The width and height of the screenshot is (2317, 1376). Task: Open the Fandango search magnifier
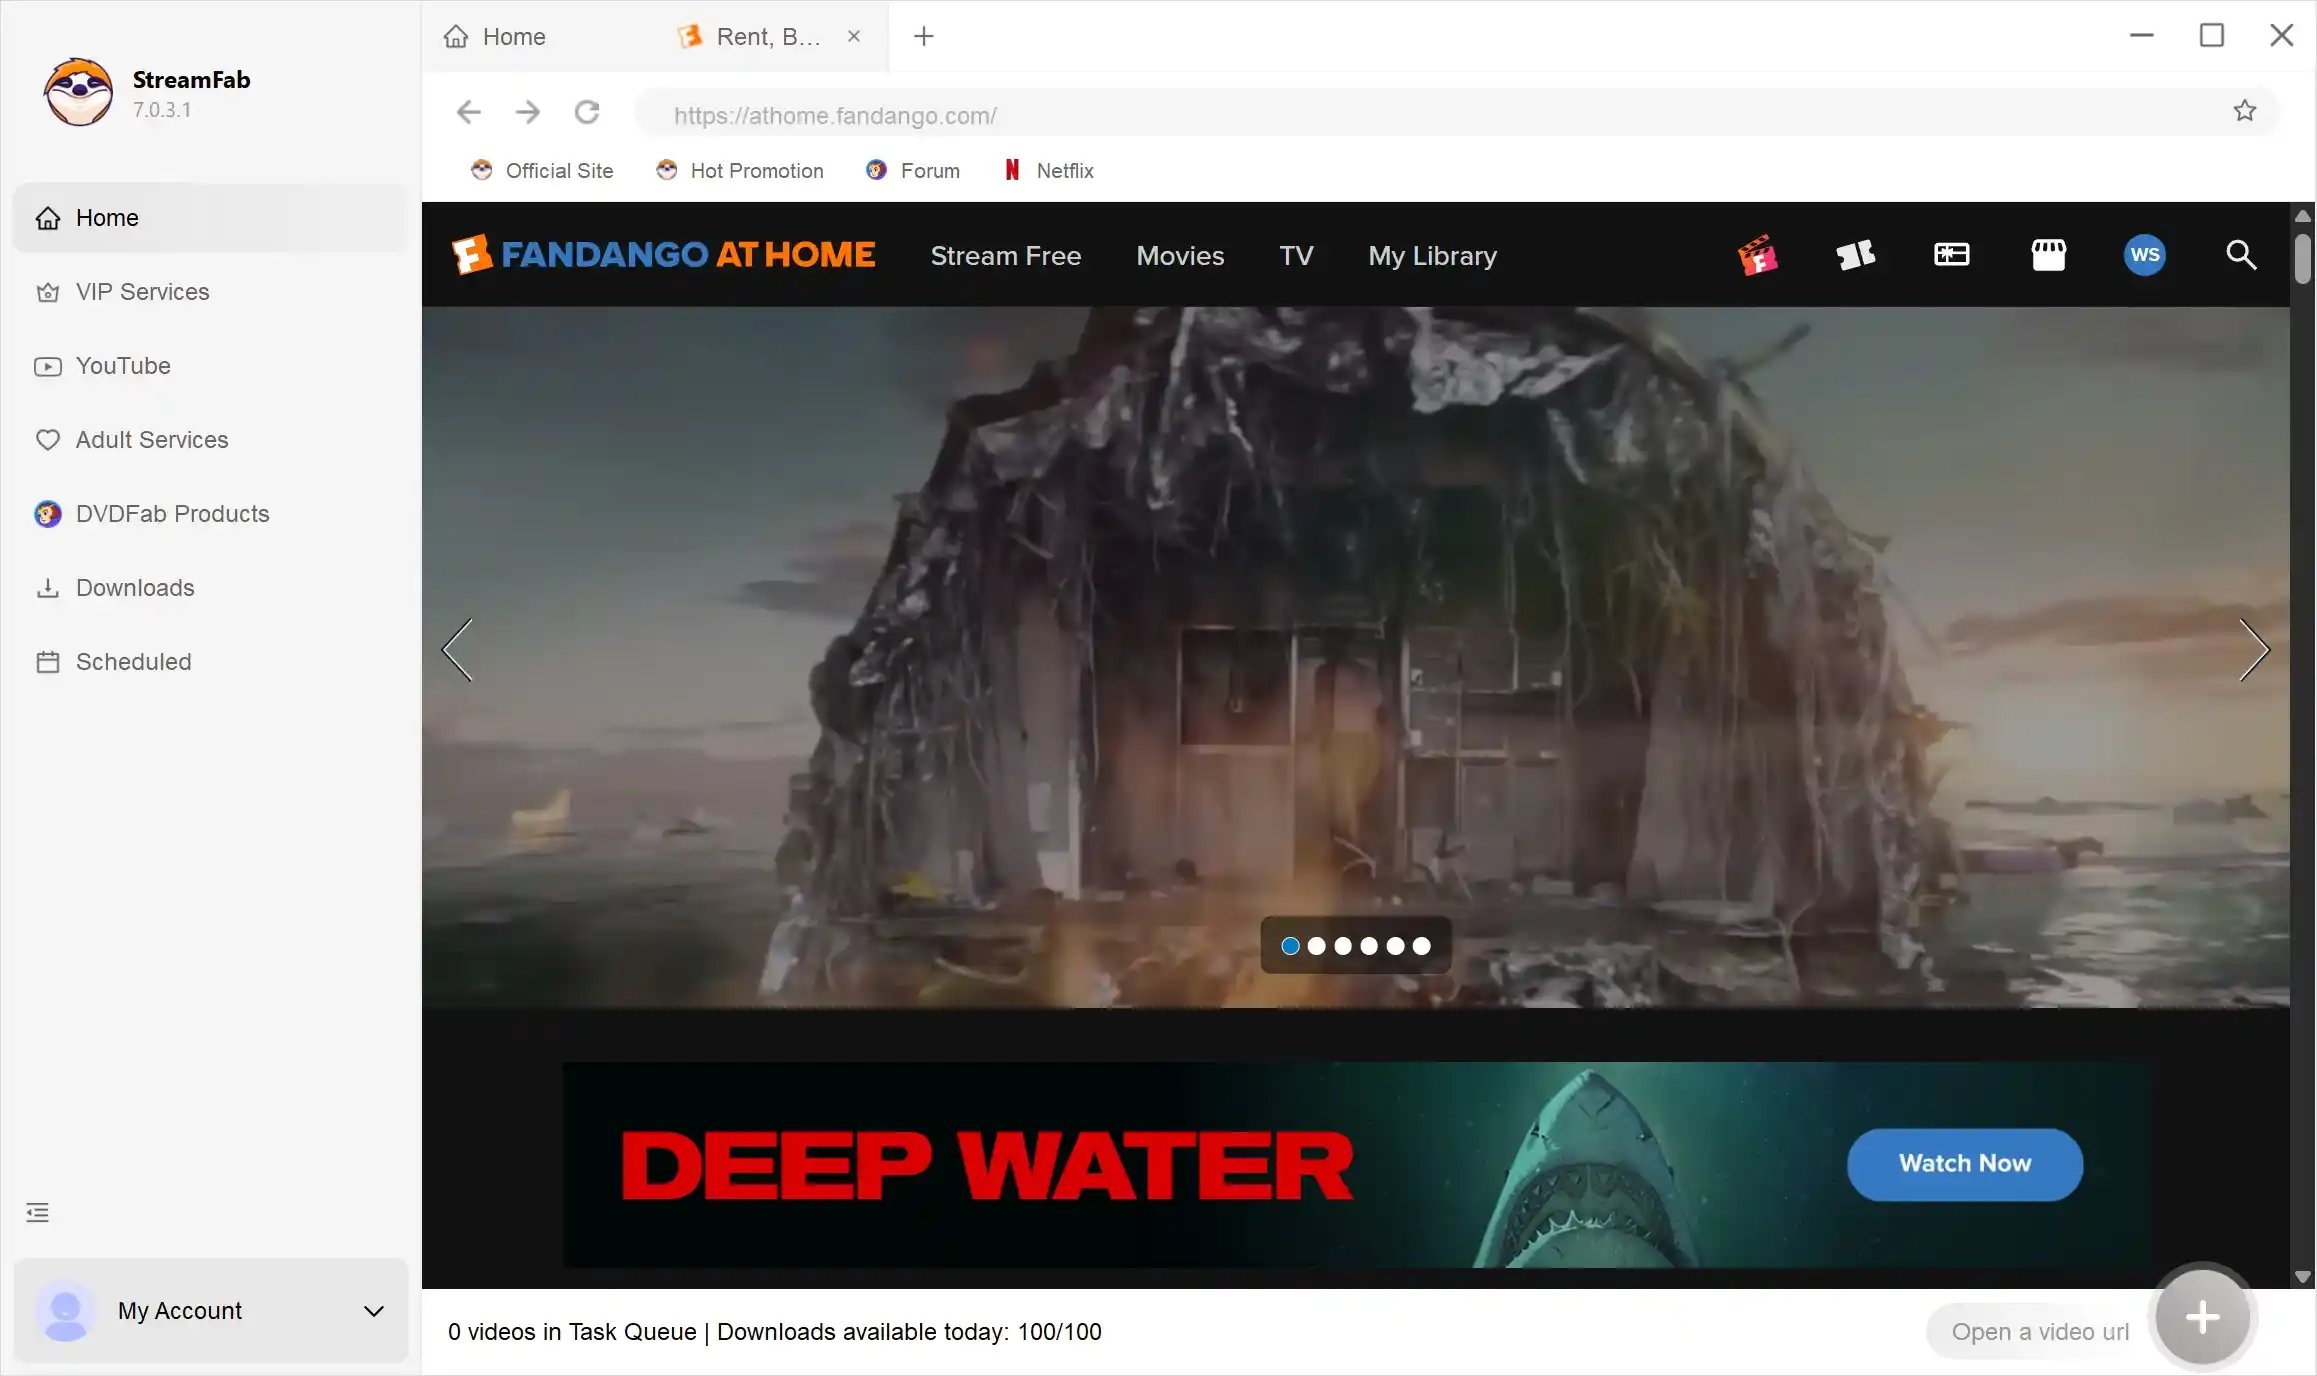(2241, 255)
